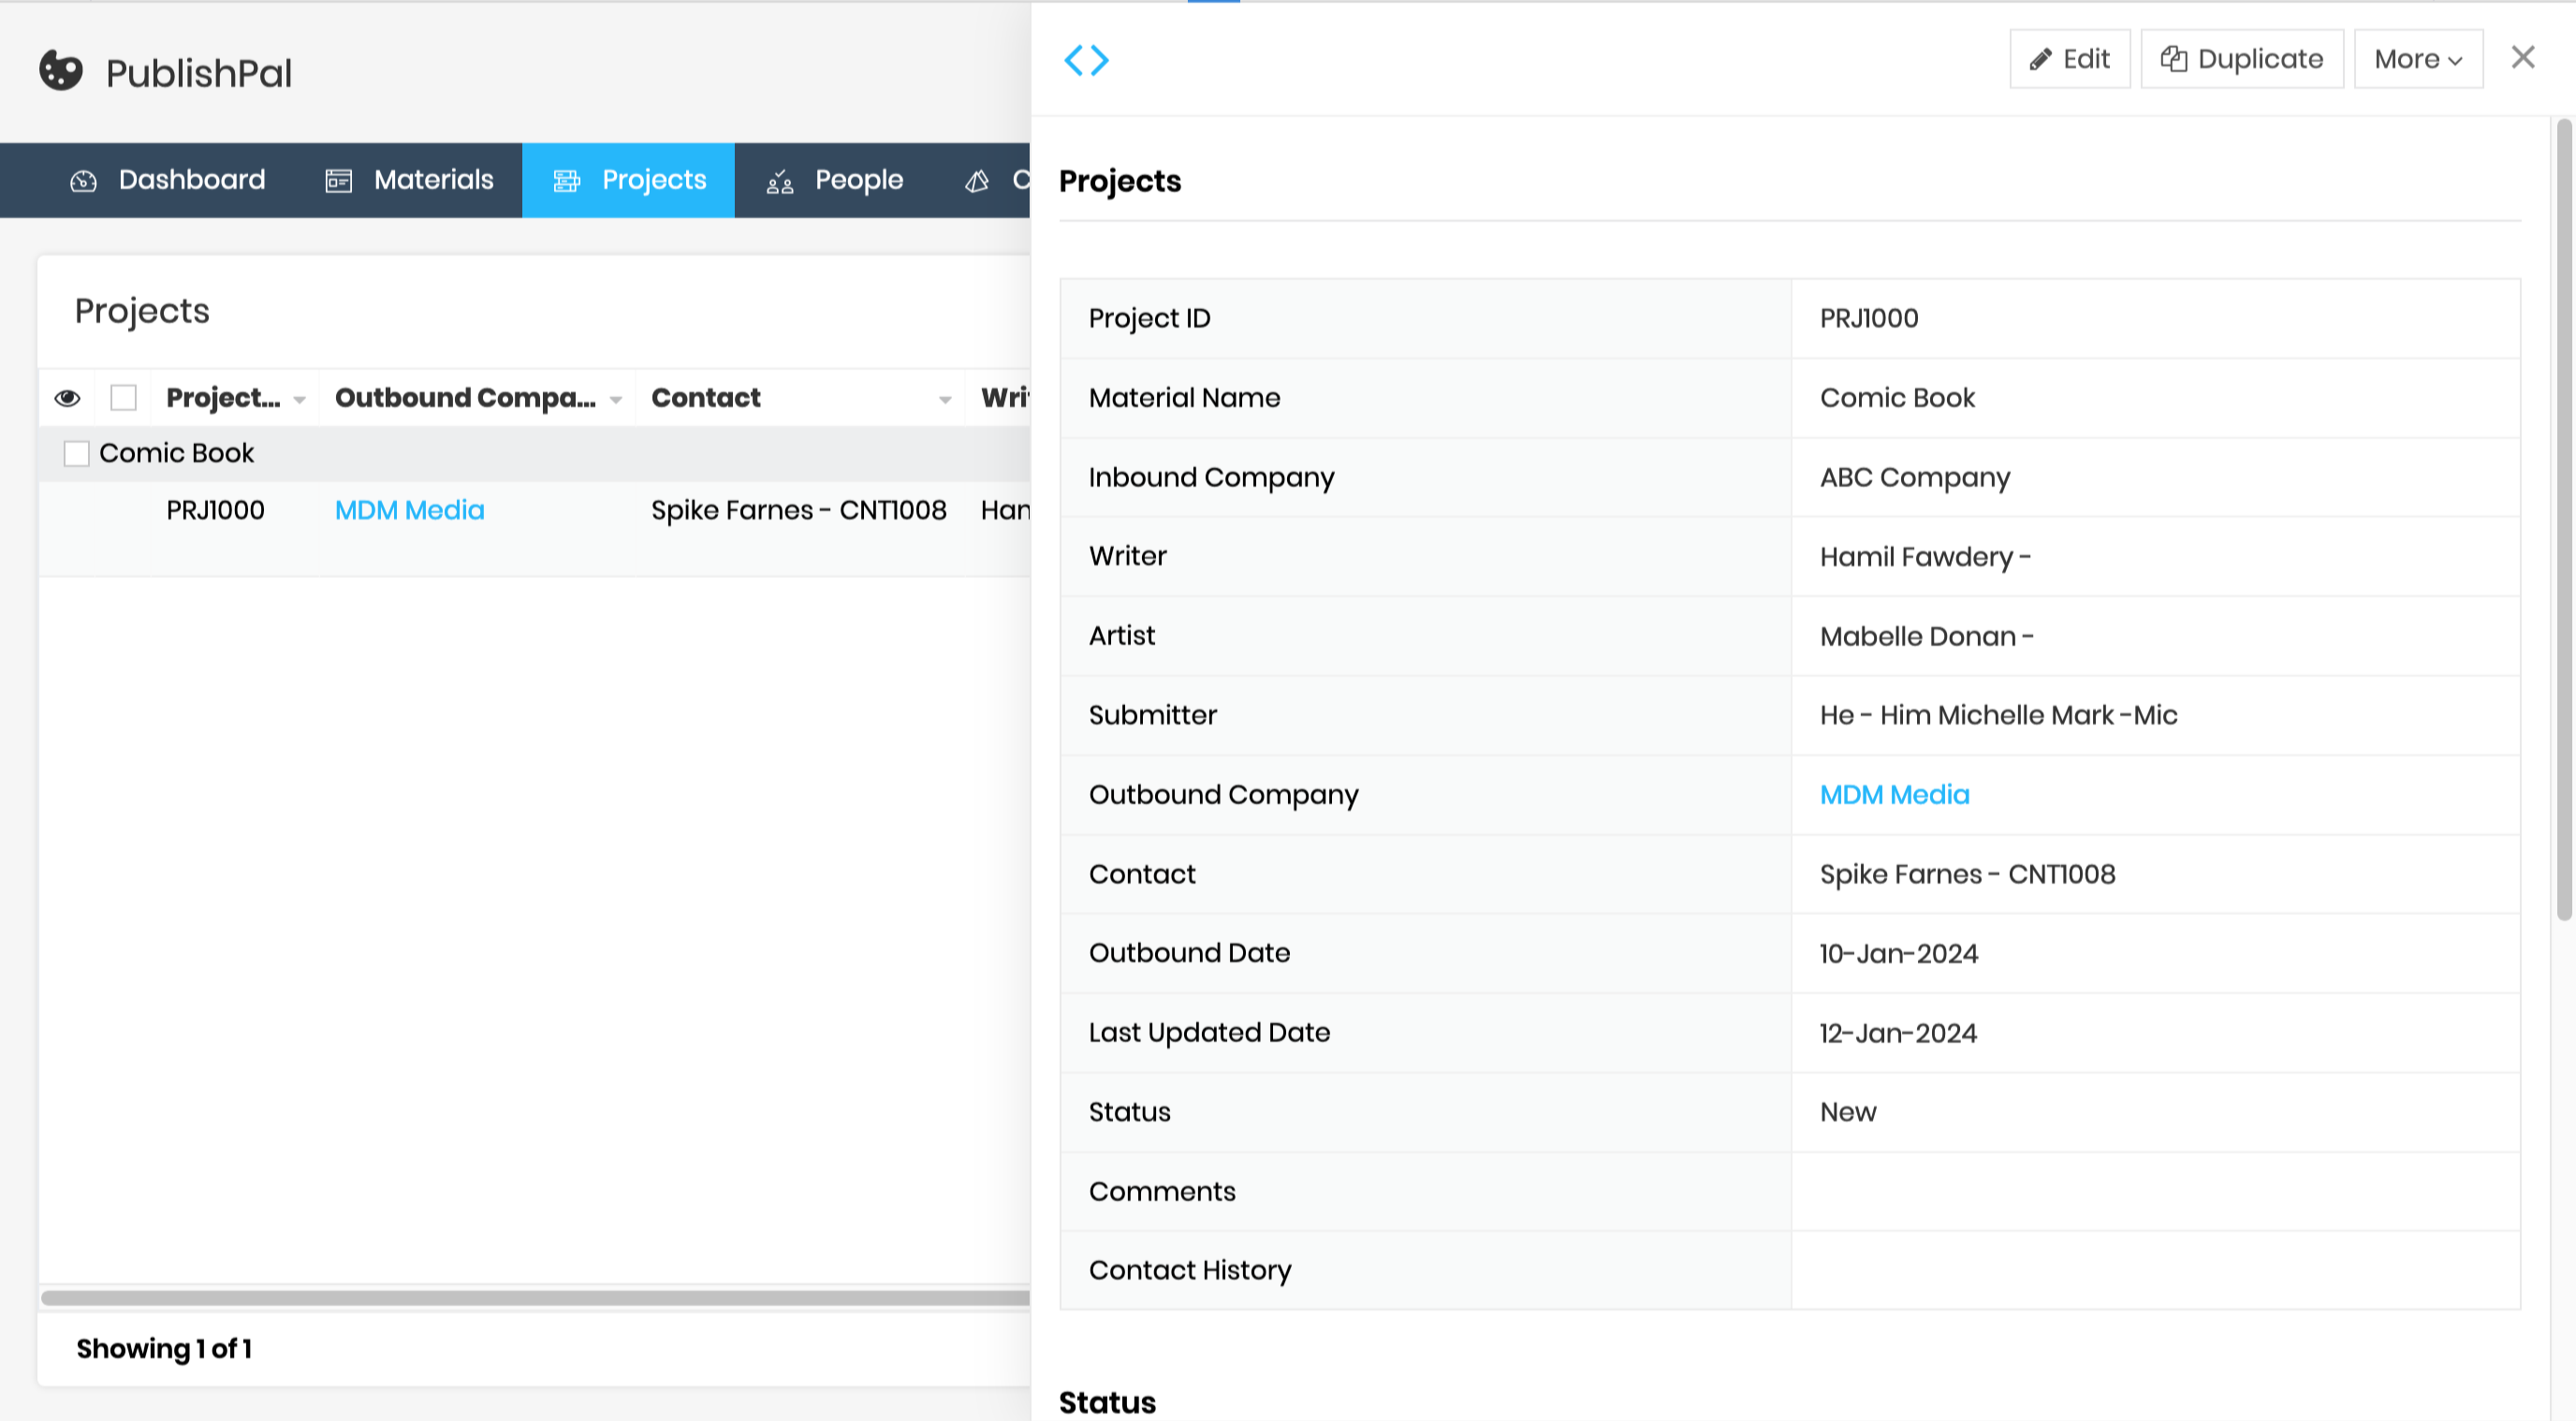Click the 10-Jan-2024 outbound date value
The width and height of the screenshot is (2576, 1421).
click(1899, 953)
